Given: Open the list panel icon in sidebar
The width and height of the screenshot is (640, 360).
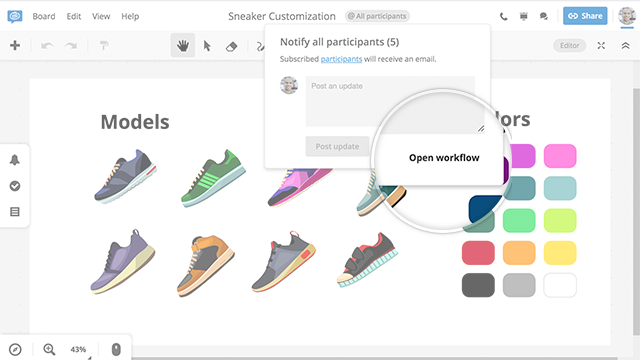Looking at the screenshot, I should click(x=15, y=211).
